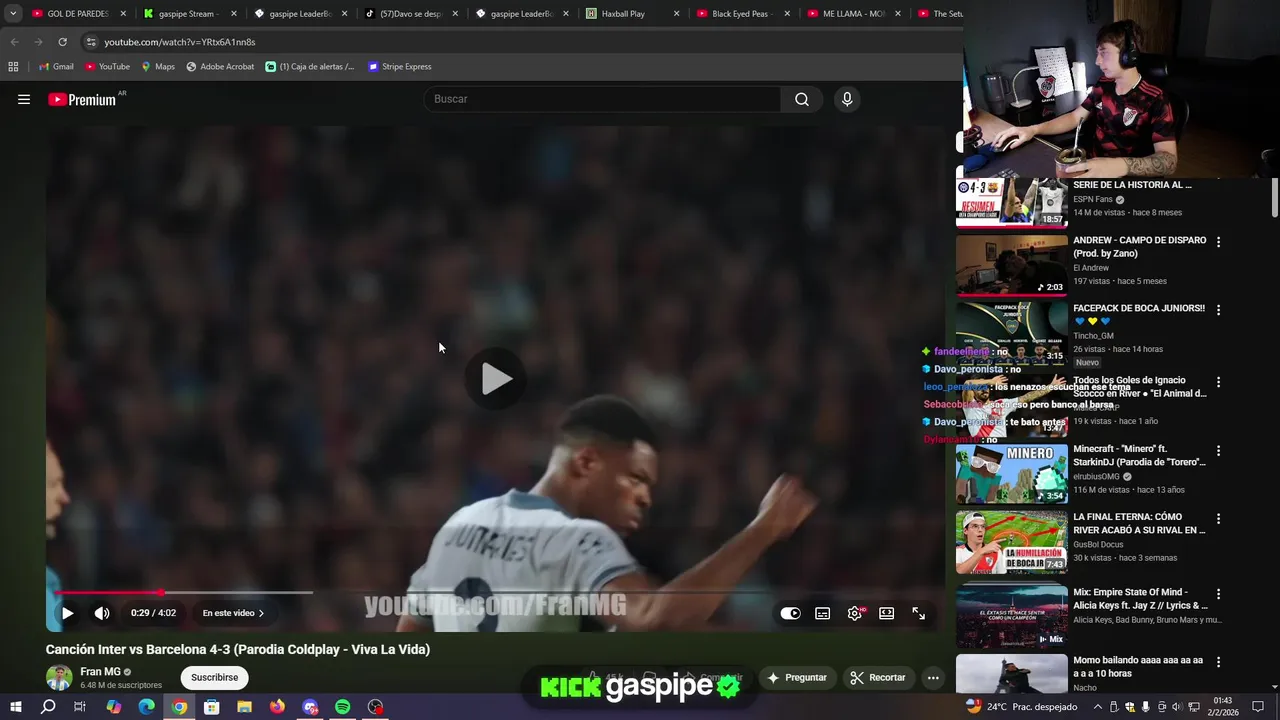Open the Windows Start menu

pyautogui.click(x=15, y=707)
